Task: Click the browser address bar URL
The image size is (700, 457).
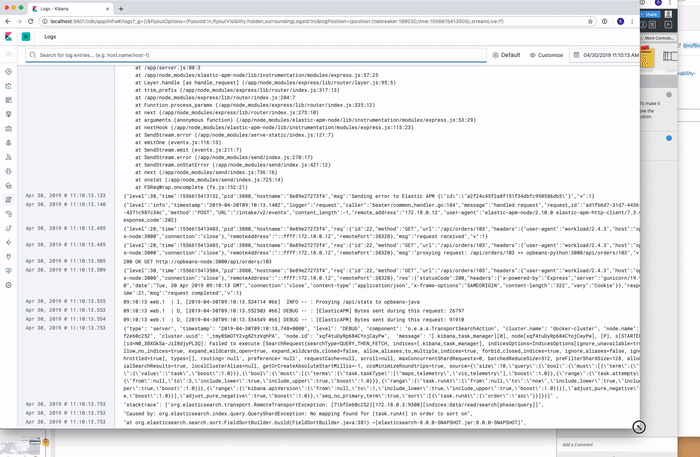Action: tap(277, 21)
